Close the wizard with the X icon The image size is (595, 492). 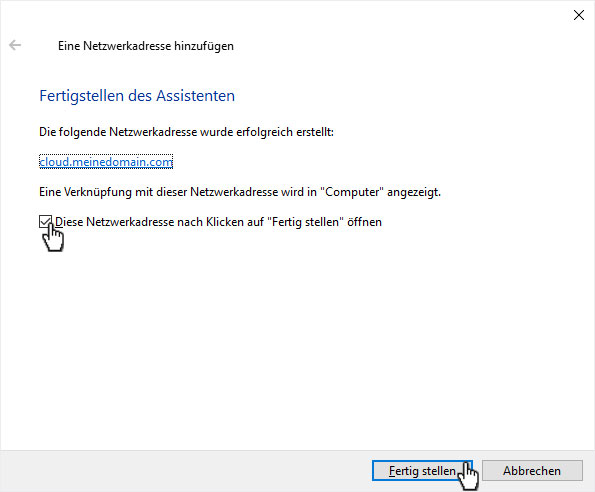click(578, 15)
